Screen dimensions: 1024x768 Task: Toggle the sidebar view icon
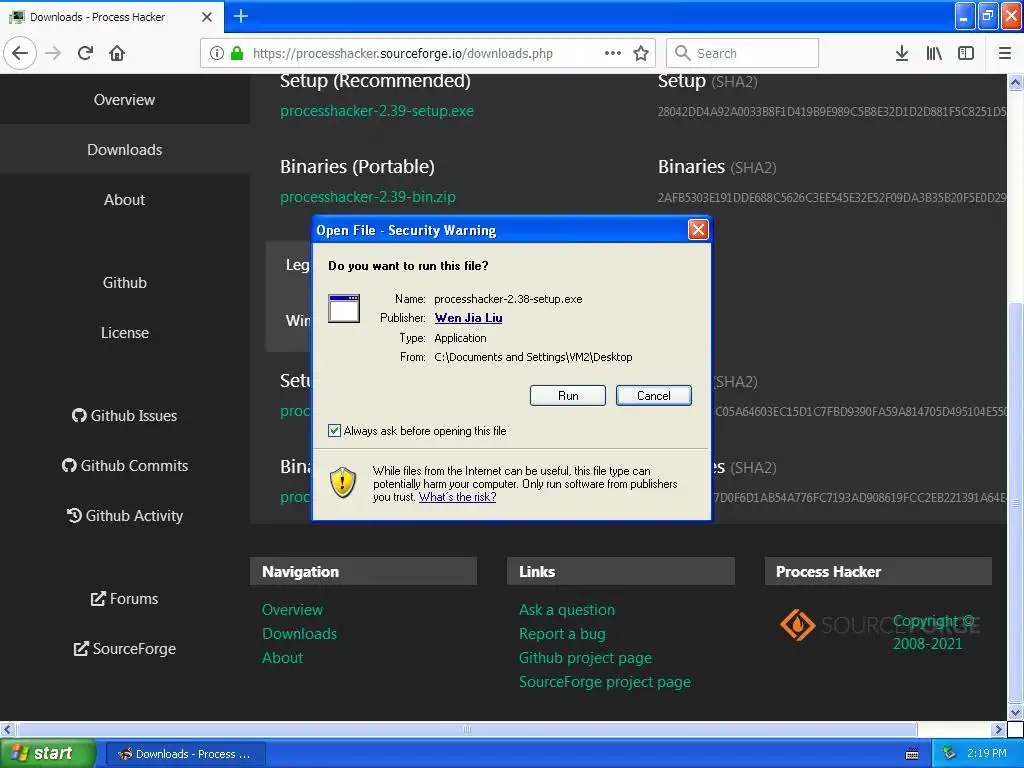[966, 53]
